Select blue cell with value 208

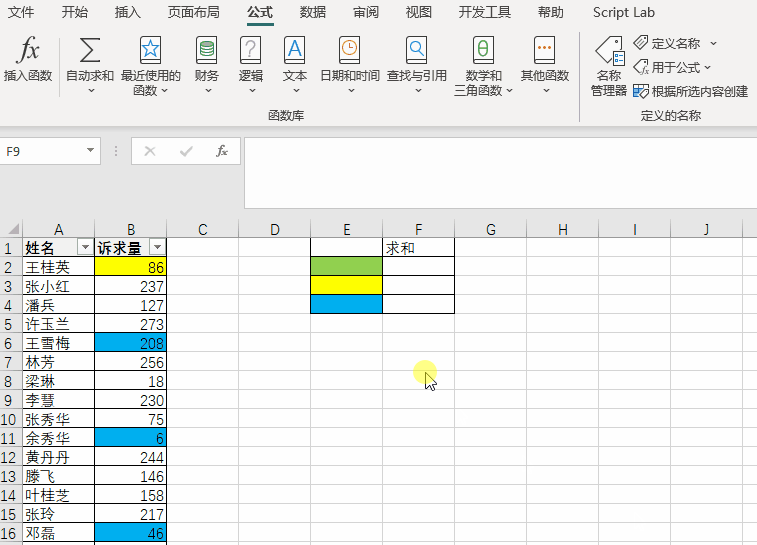pos(130,343)
